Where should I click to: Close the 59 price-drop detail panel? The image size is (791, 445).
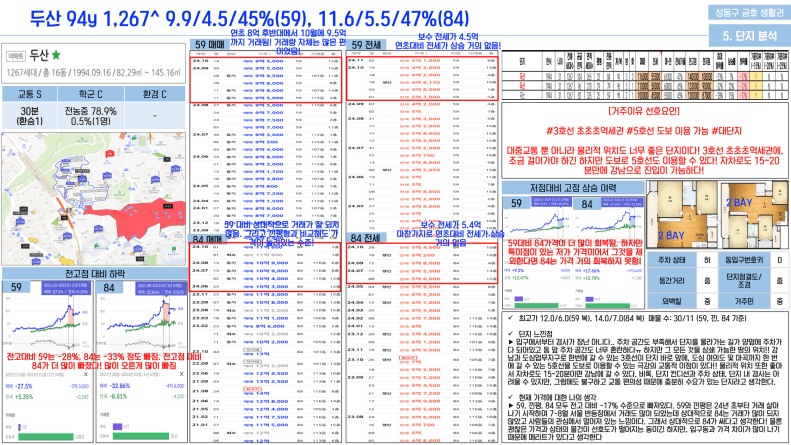coord(86,374)
